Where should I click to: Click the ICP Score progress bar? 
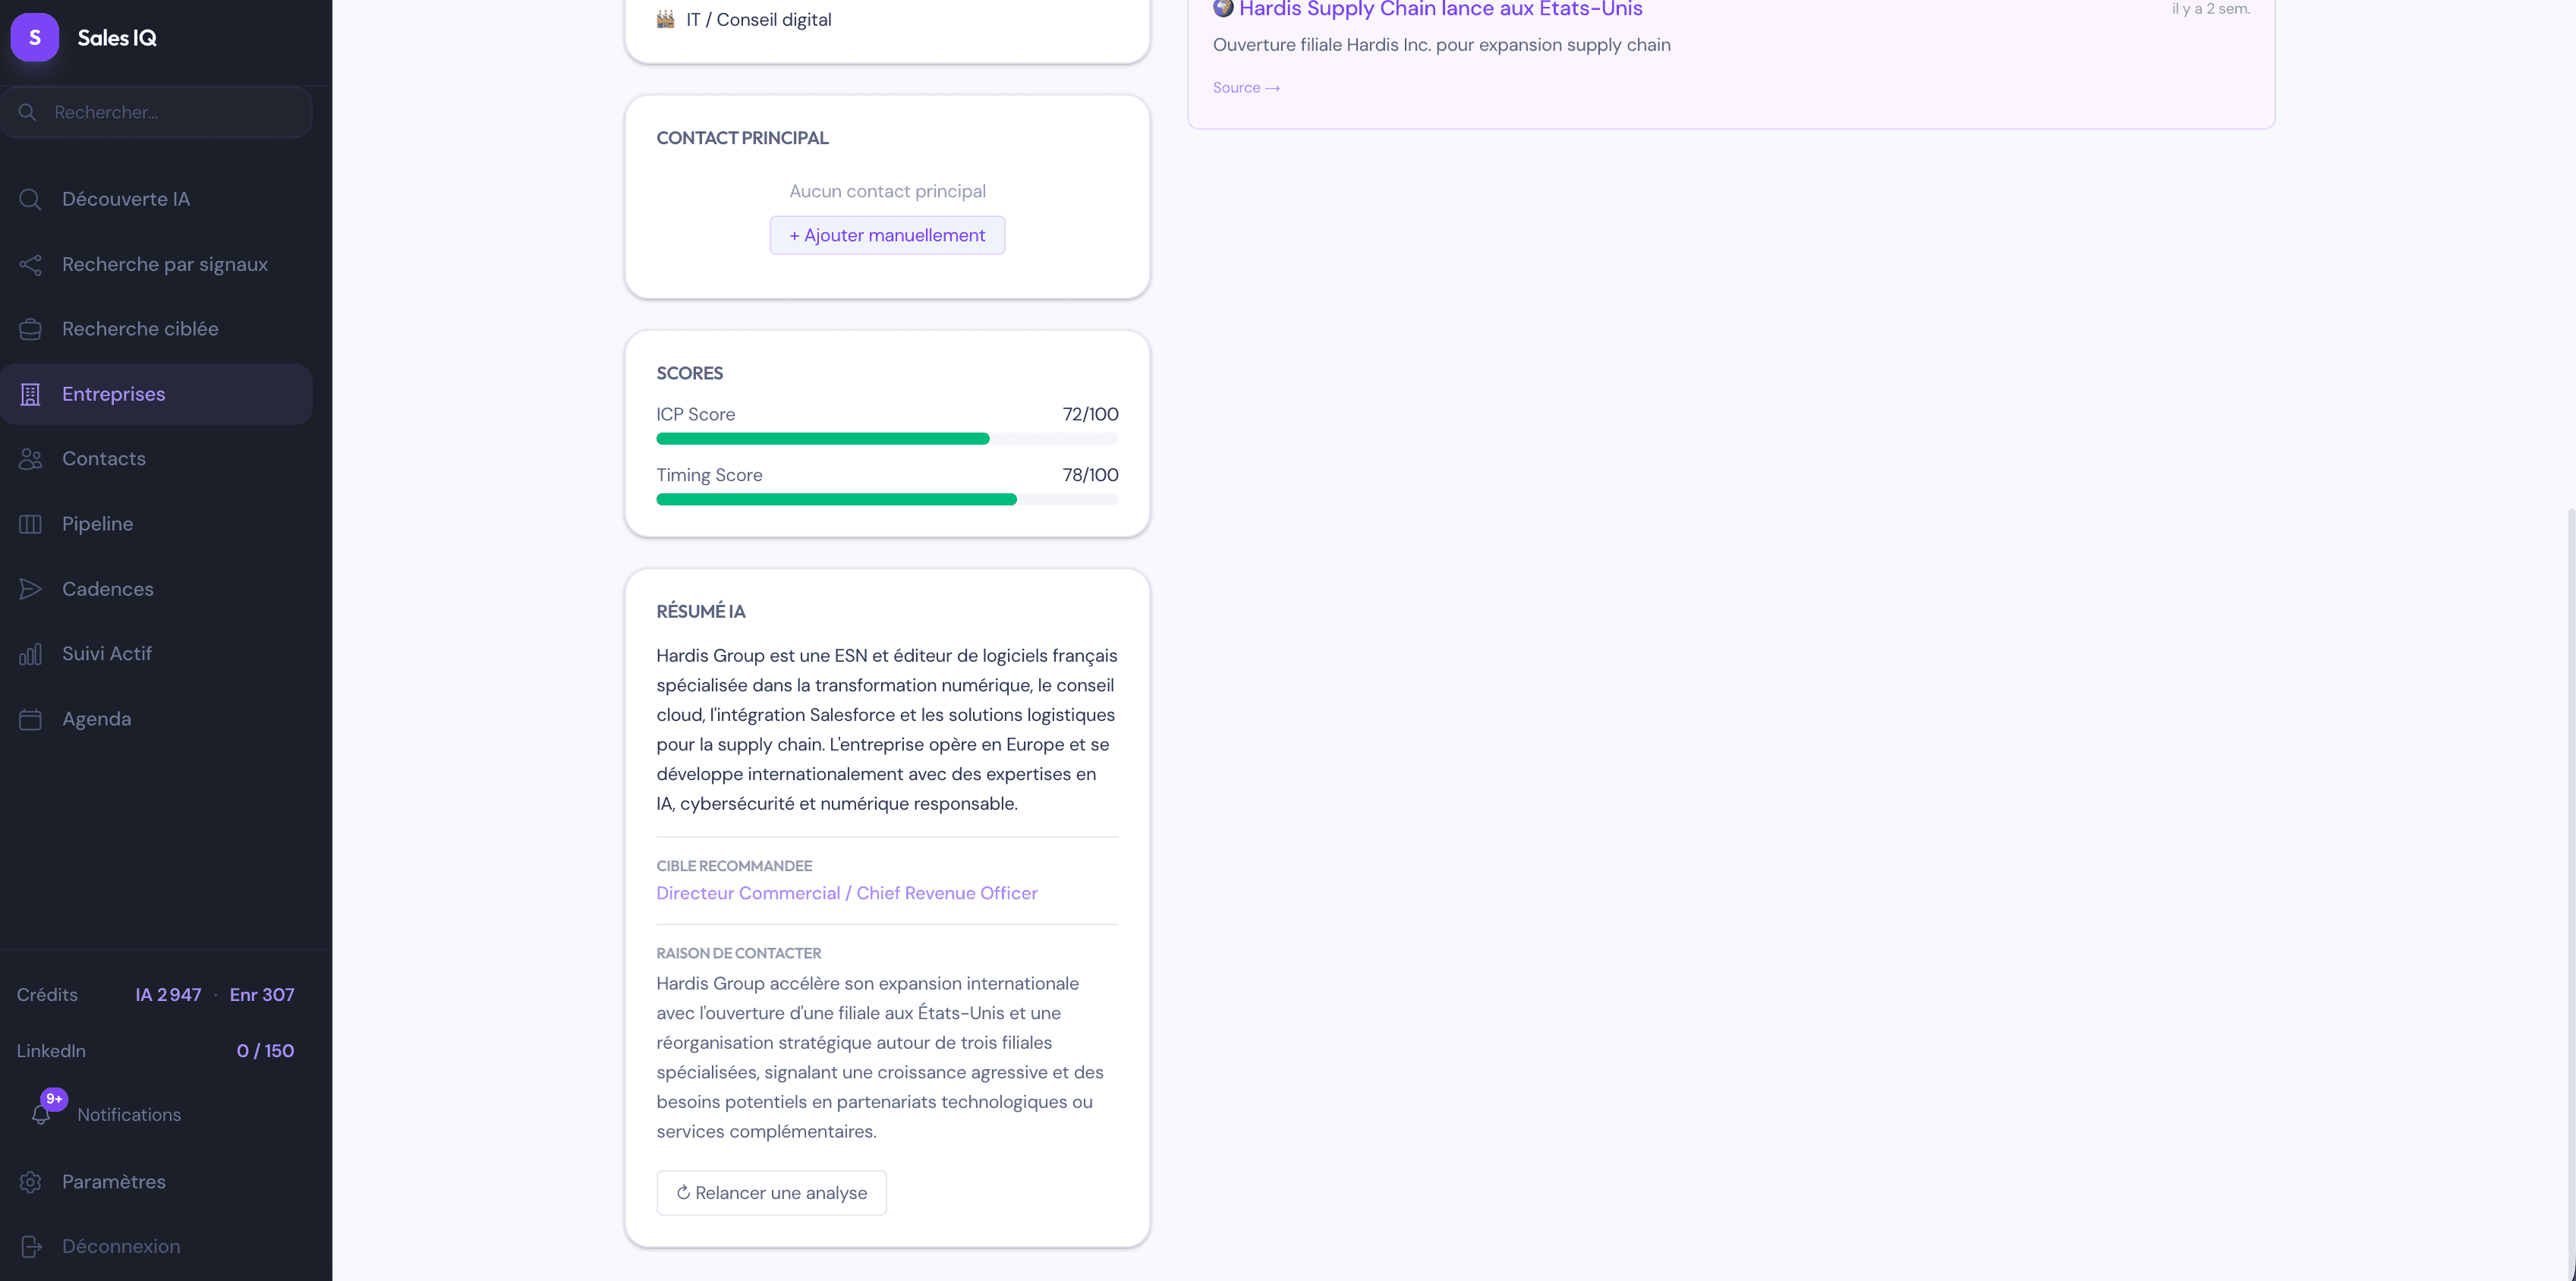(x=887, y=439)
